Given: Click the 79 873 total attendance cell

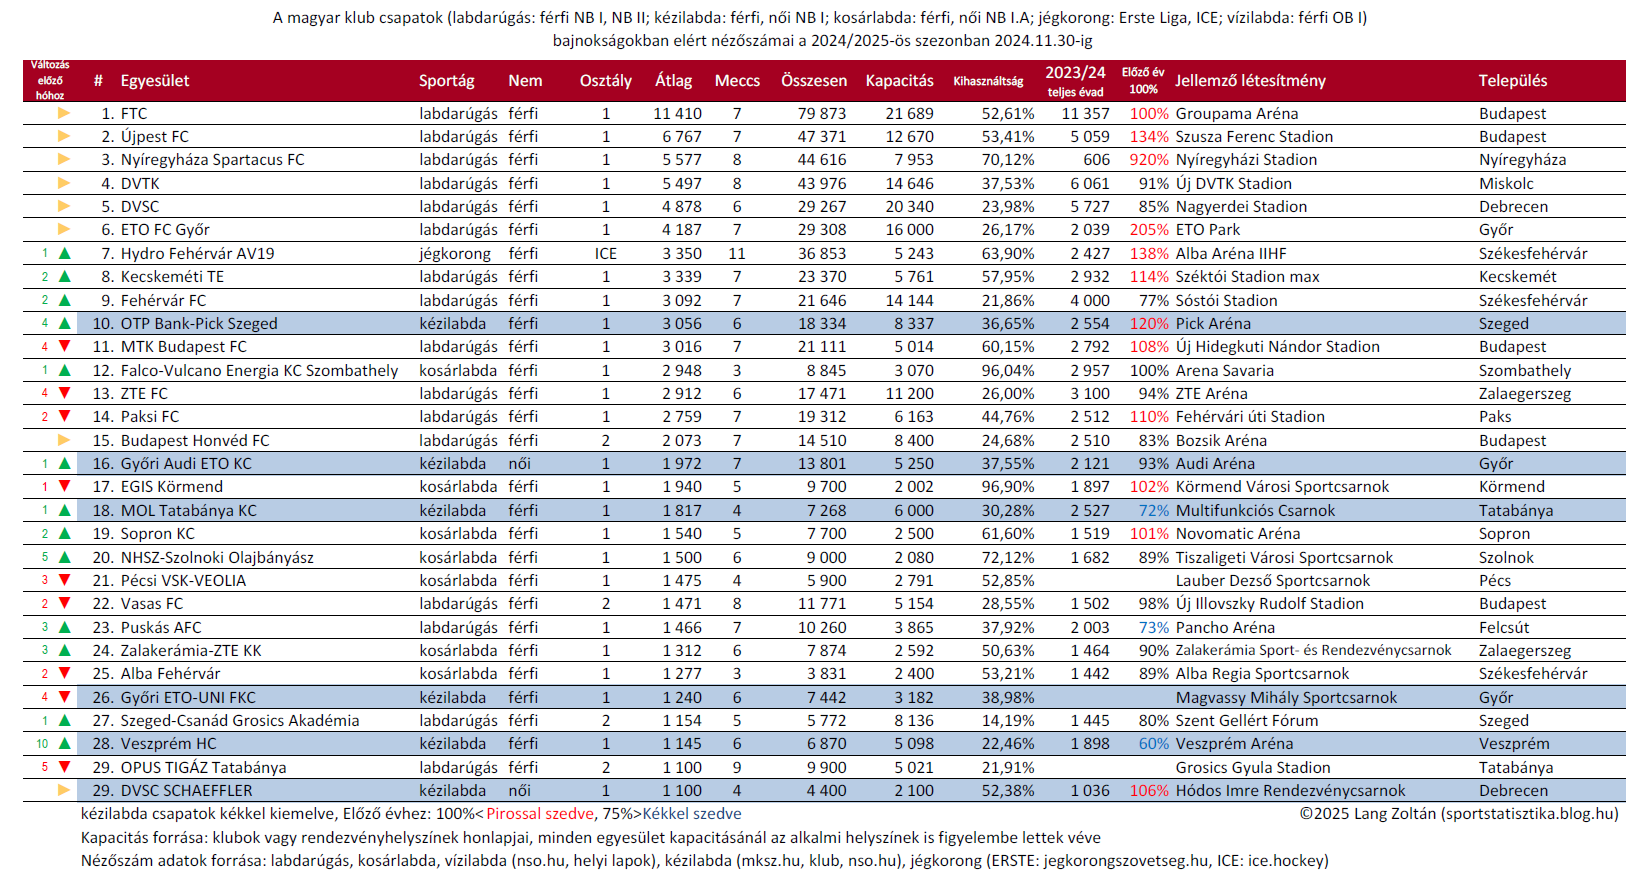Looking at the screenshot, I should 822,113.
